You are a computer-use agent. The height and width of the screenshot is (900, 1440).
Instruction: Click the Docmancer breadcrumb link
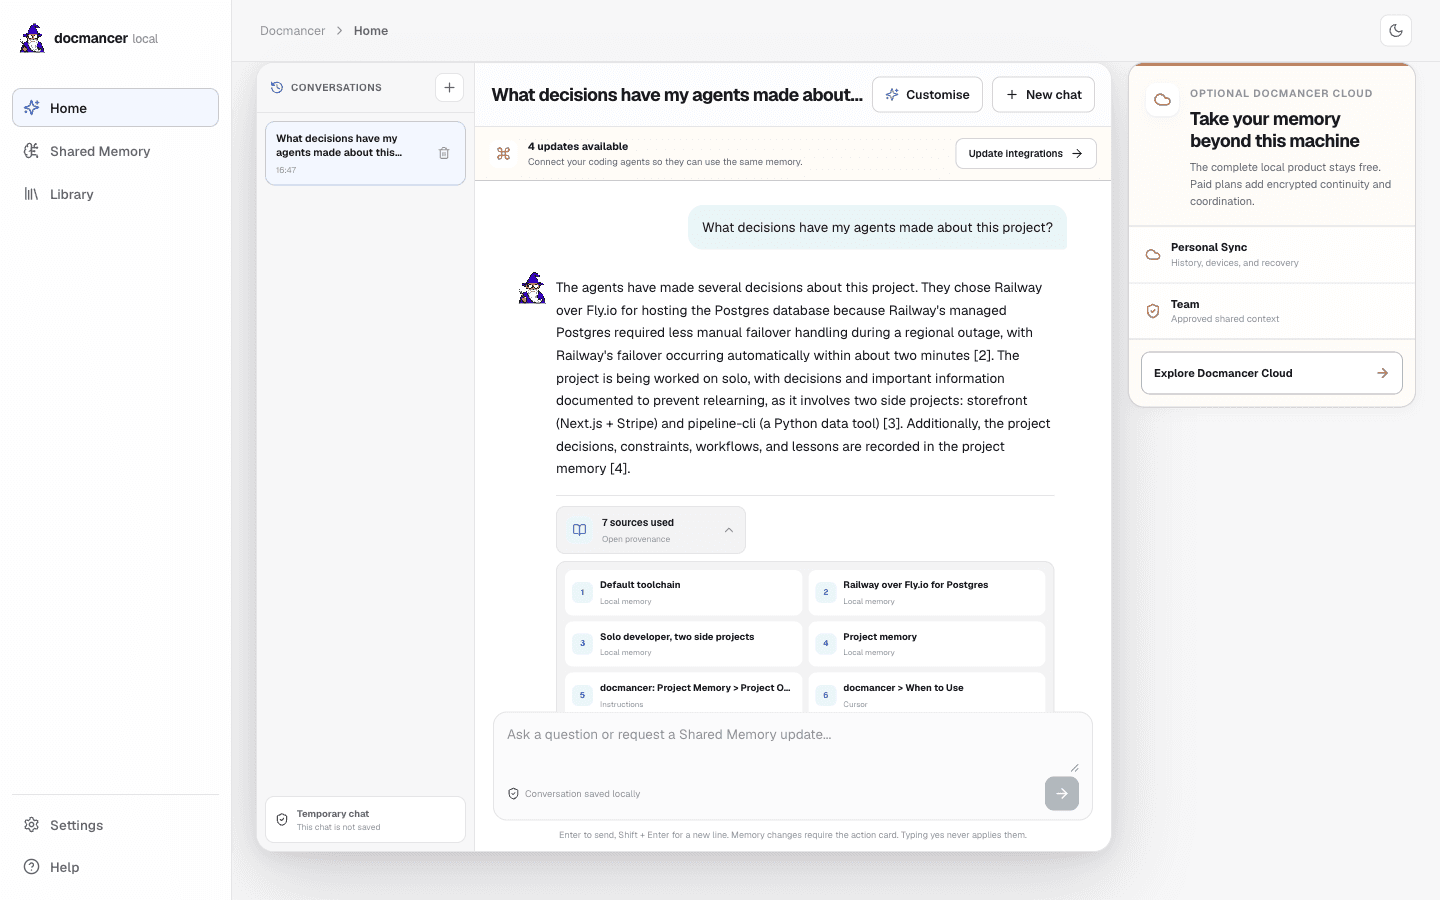tap(292, 31)
